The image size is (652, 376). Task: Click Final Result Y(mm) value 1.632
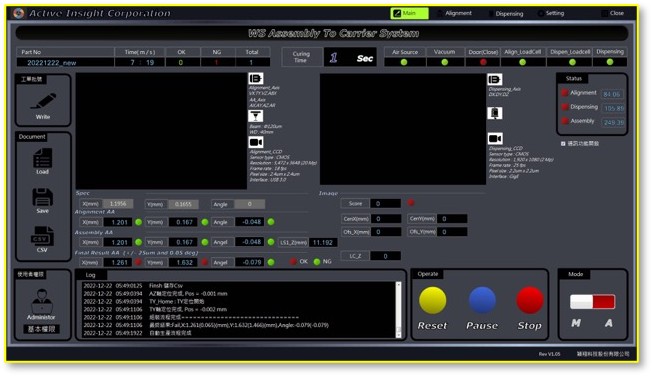tap(183, 262)
